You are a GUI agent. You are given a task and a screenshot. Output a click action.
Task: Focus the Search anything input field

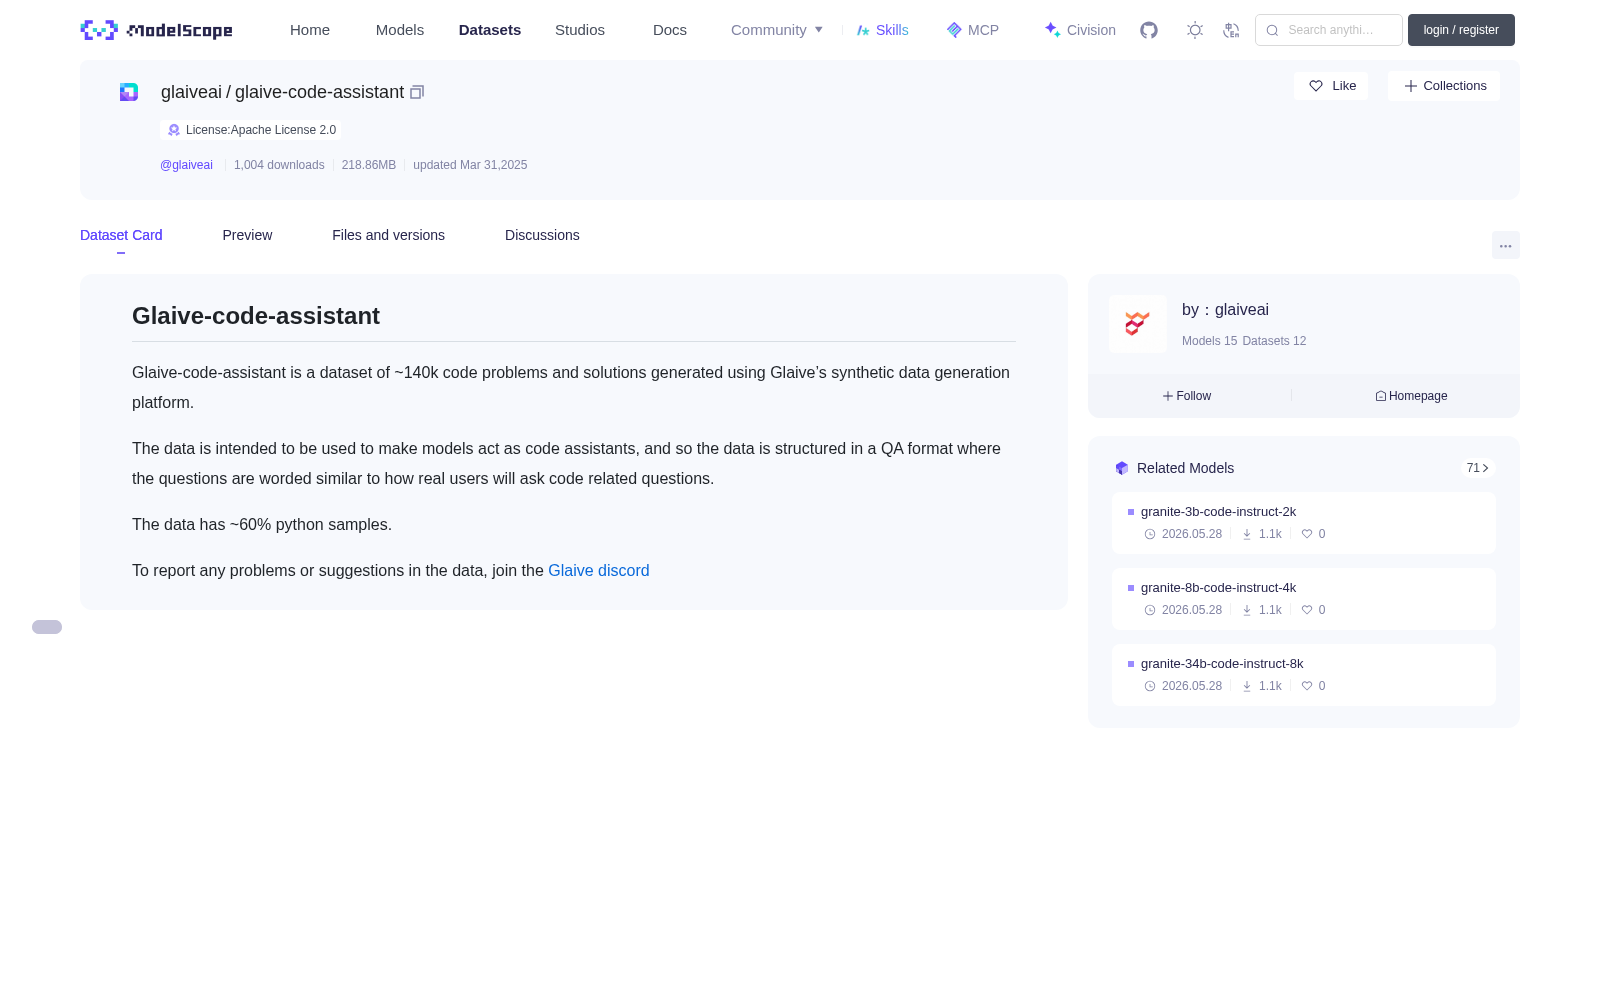point(1329,30)
